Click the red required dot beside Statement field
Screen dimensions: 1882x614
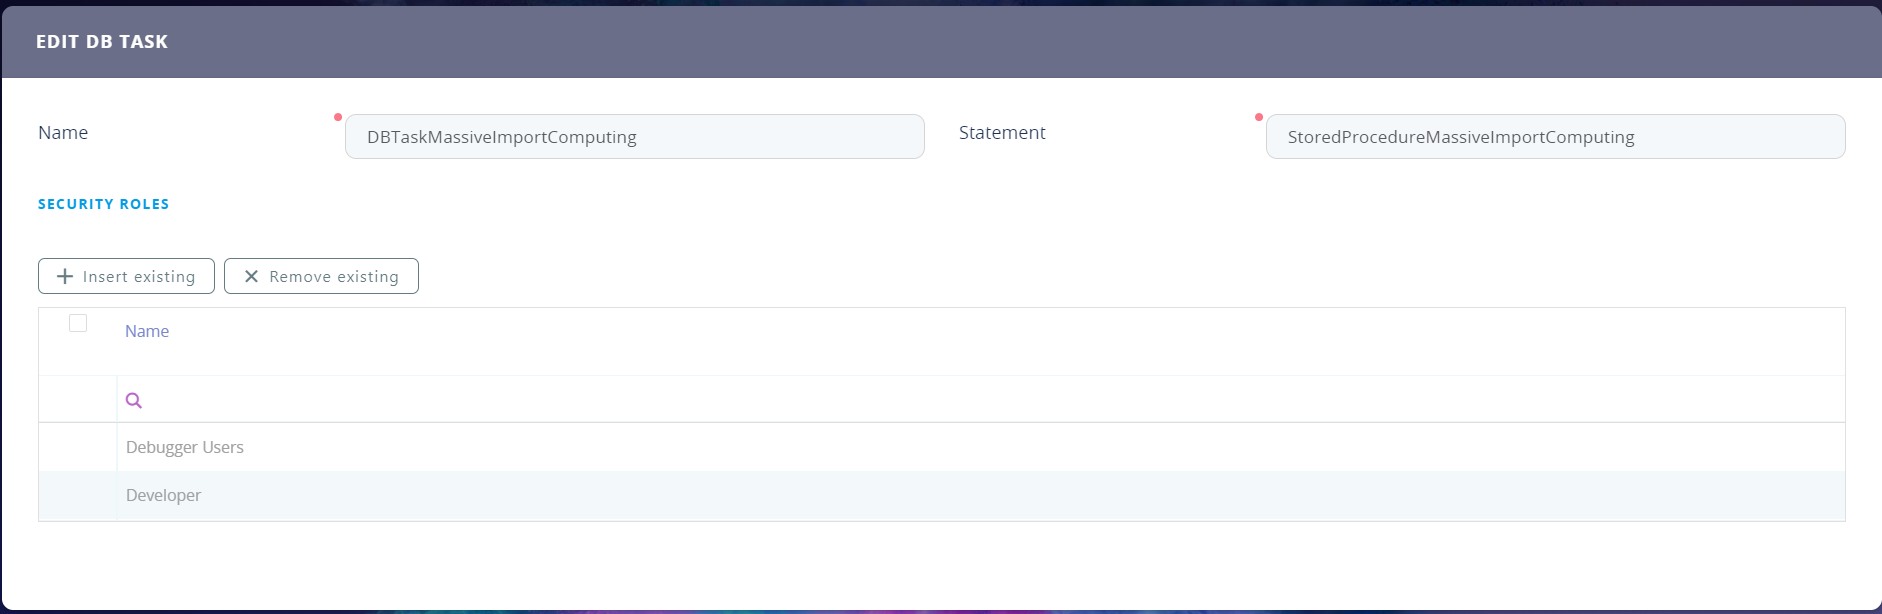pos(1259,117)
